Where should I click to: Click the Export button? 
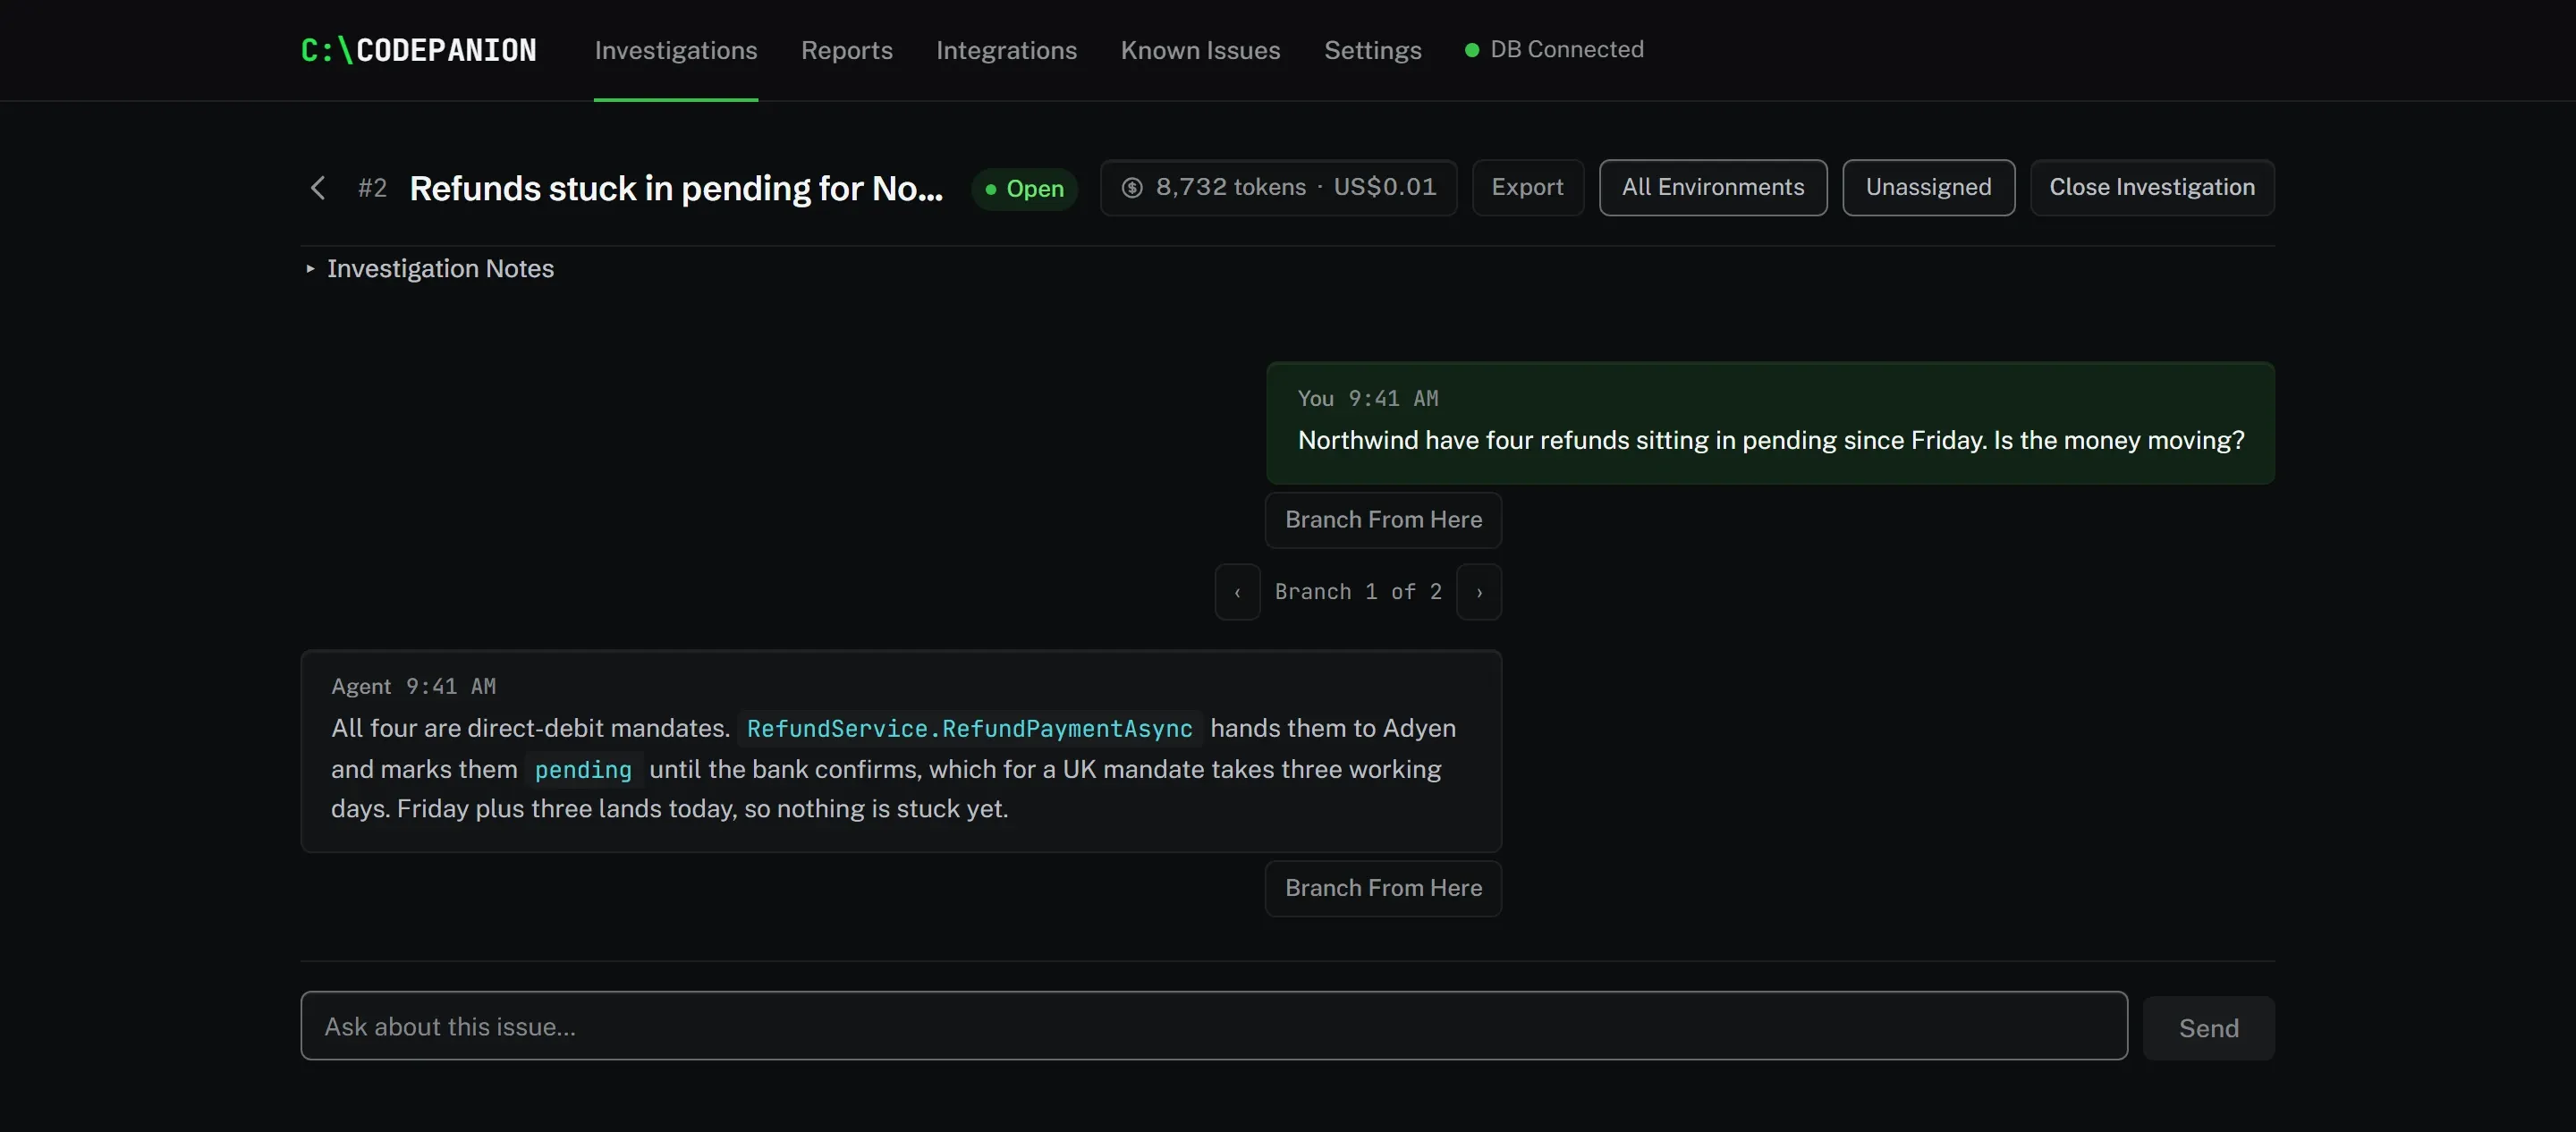(1527, 188)
